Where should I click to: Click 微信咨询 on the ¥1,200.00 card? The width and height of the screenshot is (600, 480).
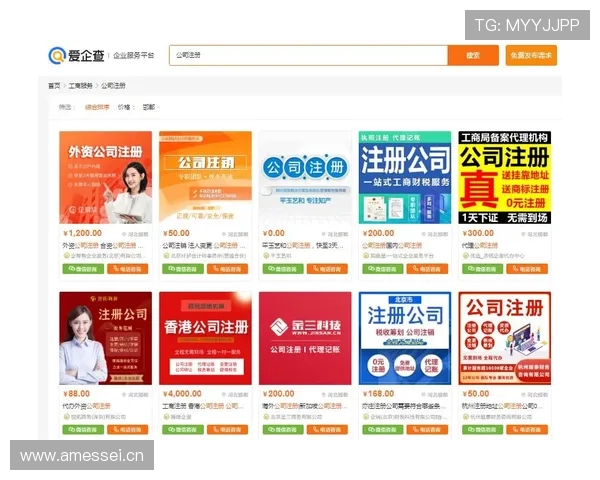pyautogui.click(x=83, y=269)
